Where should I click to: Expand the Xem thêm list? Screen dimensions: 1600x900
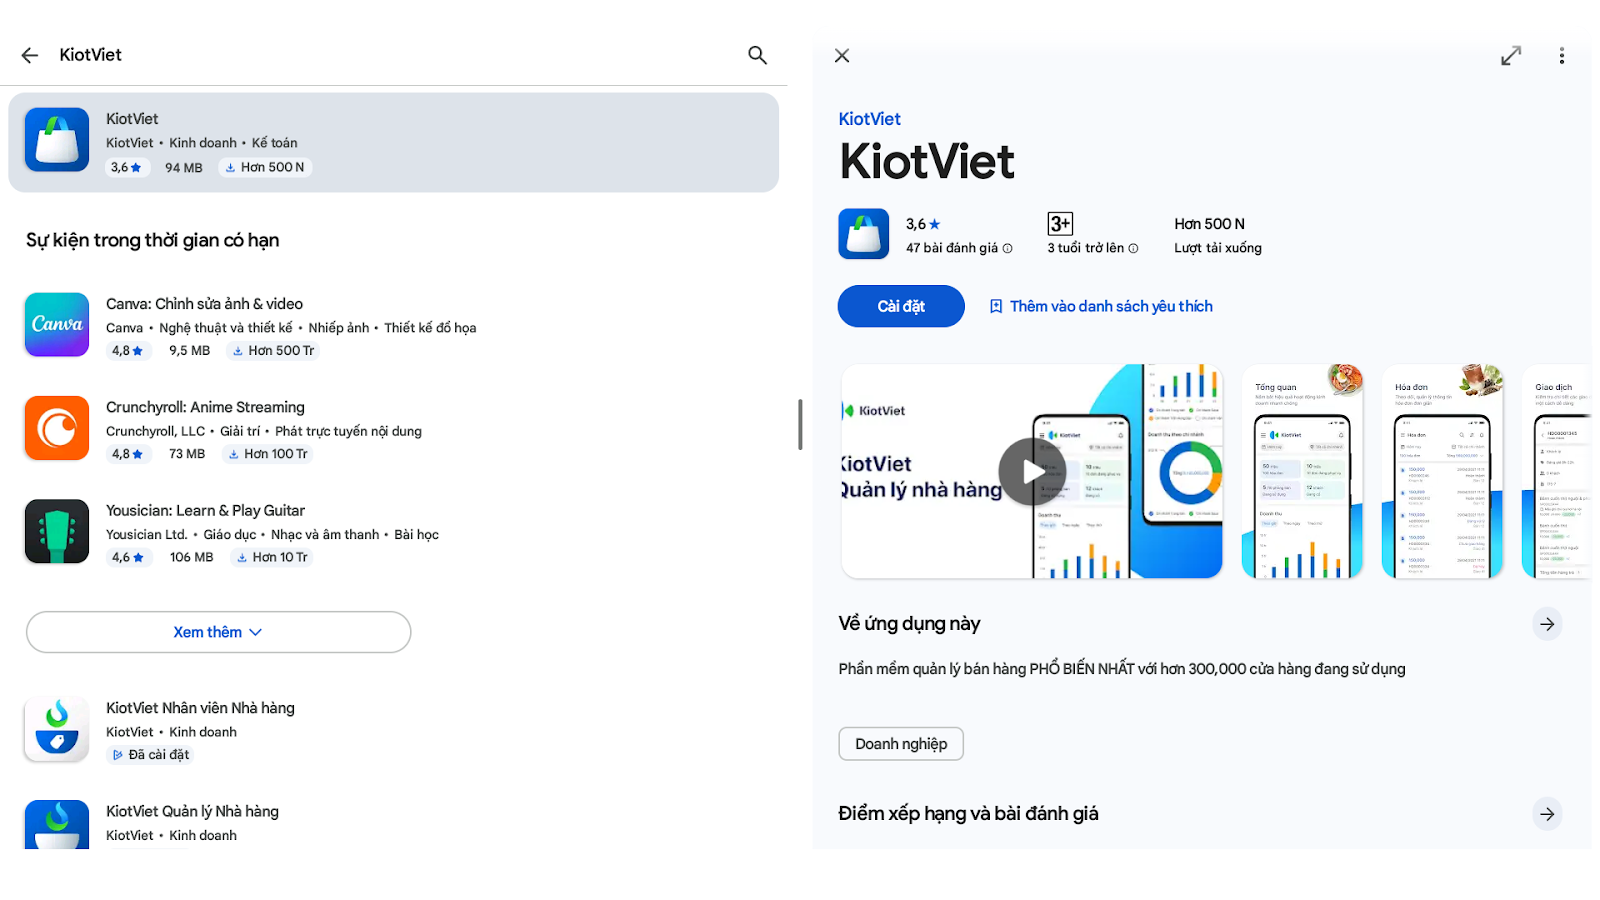coord(218,632)
